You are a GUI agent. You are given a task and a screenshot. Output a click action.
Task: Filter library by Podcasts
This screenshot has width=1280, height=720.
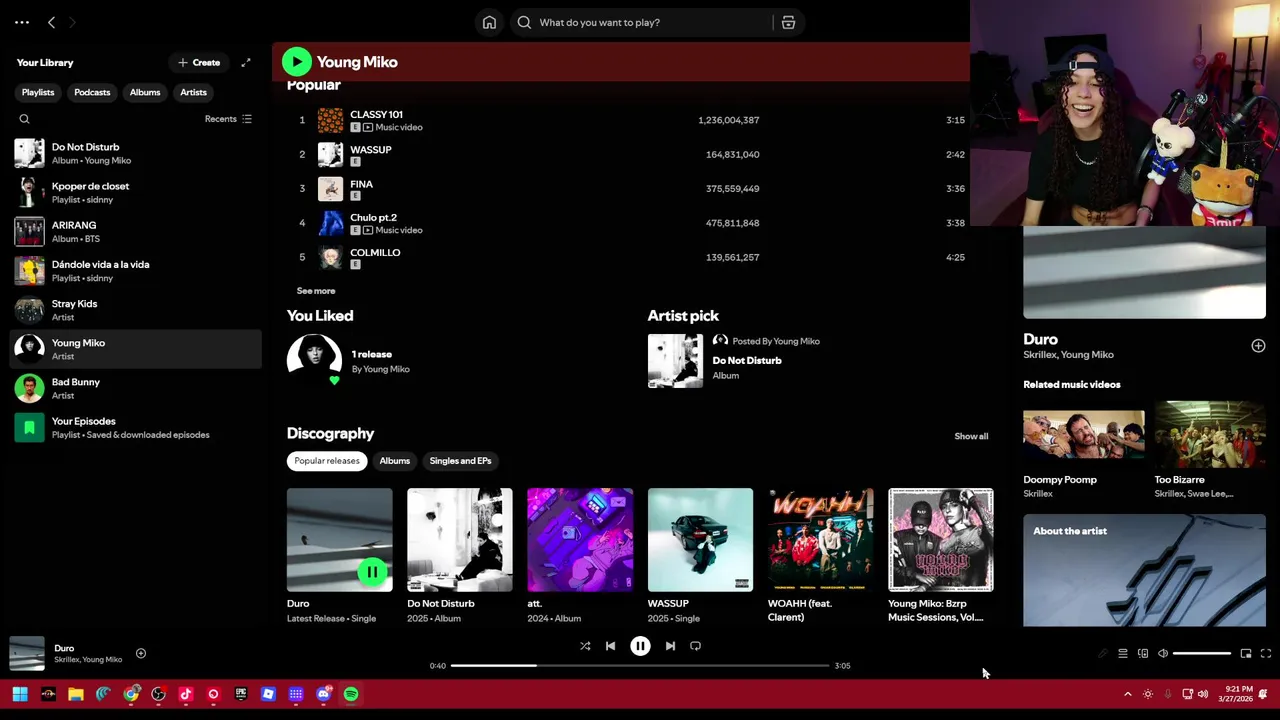coord(92,92)
